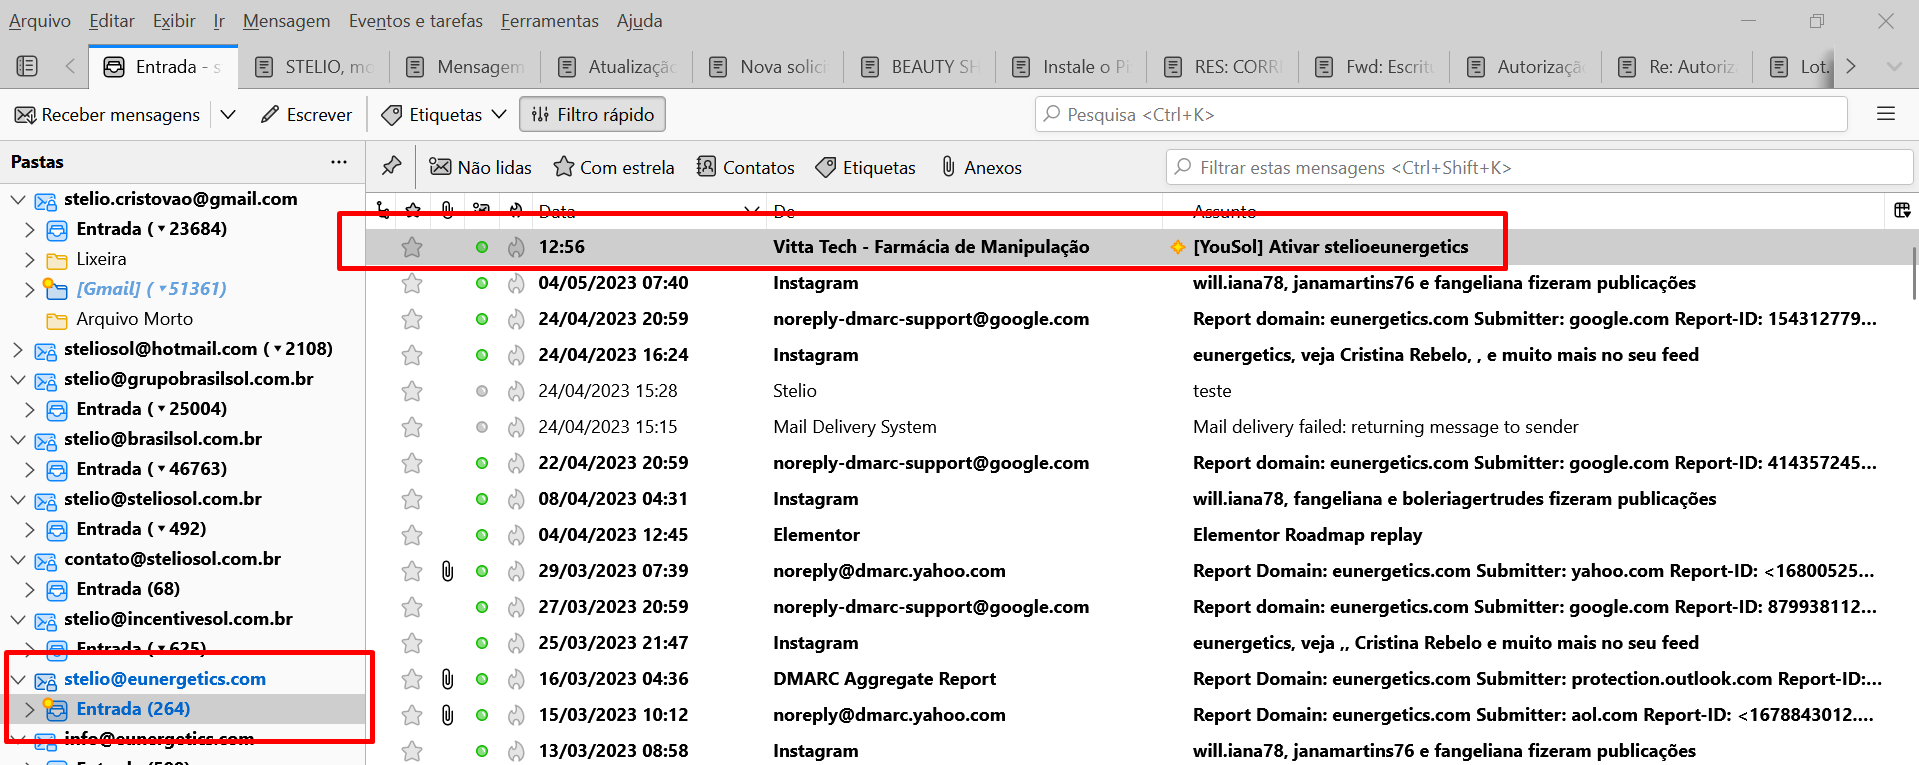Open Eventos e tarefas menu
This screenshot has height=765, width=1919.
pyautogui.click(x=415, y=21)
